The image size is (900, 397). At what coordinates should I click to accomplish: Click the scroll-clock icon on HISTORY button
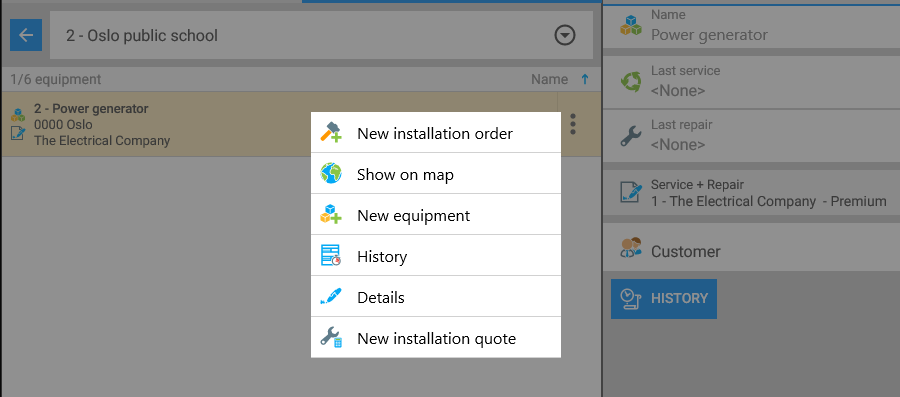pyautogui.click(x=631, y=298)
